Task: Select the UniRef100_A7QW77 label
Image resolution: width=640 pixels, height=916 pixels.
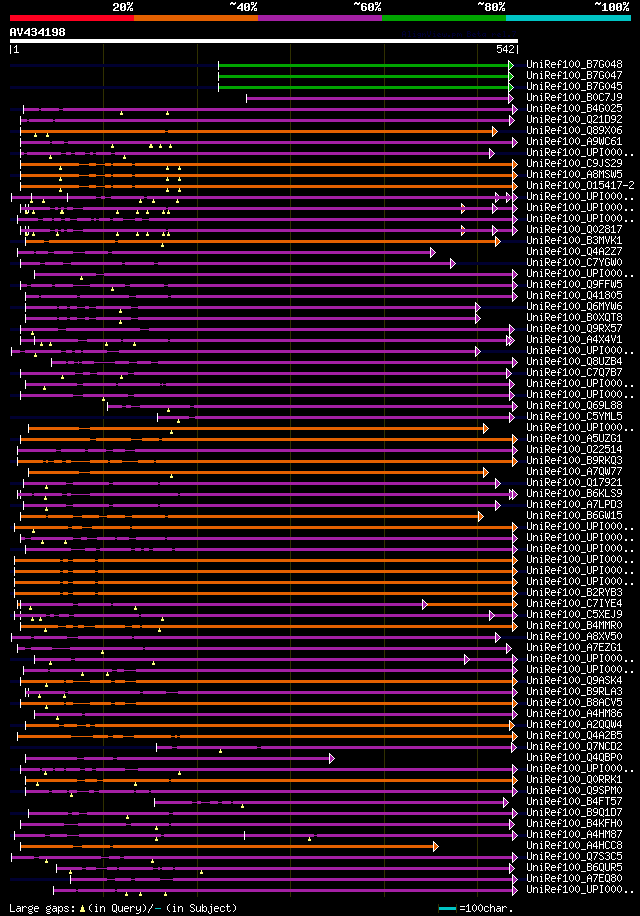Action: click(574, 471)
